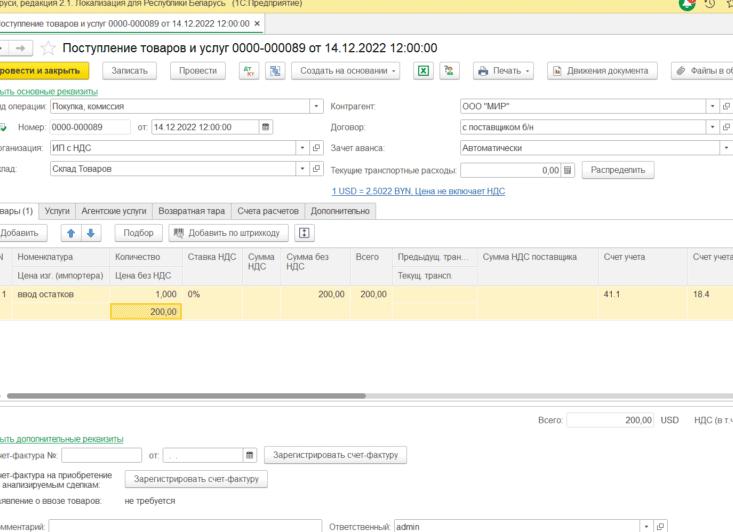Add document to favorites star
The height and width of the screenshot is (532, 733).
(48, 48)
